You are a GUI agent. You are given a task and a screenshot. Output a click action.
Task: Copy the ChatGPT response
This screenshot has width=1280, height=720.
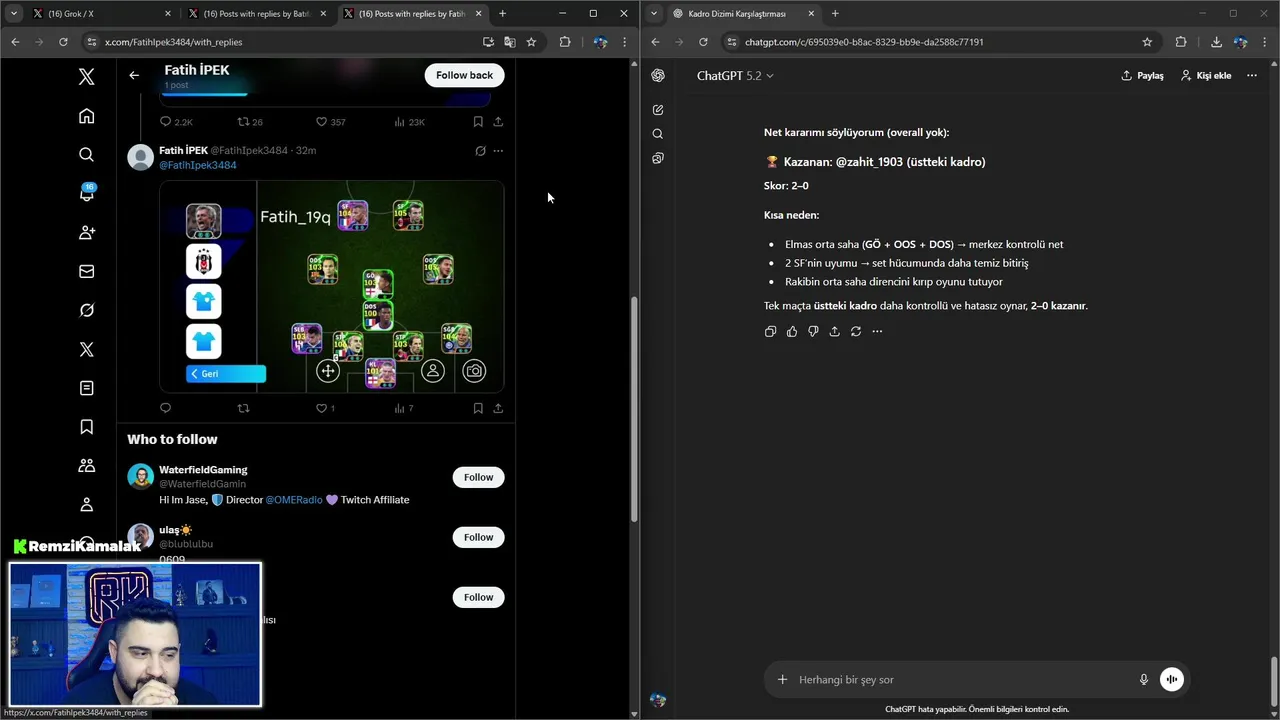pos(770,331)
